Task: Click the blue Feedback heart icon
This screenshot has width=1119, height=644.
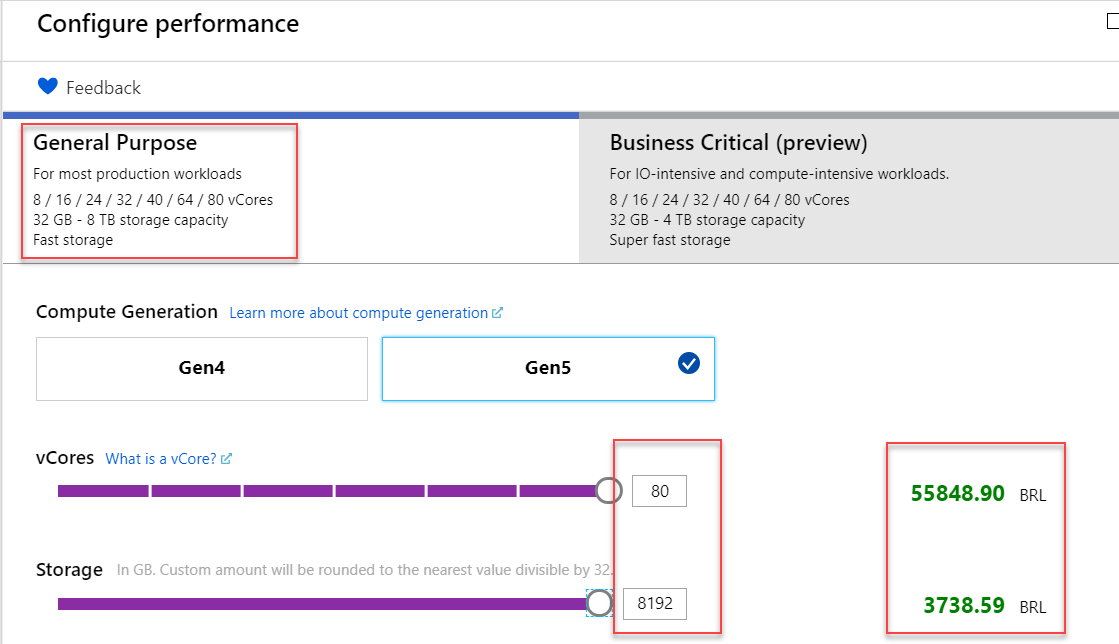Action: pyautogui.click(x=47, y=87)
